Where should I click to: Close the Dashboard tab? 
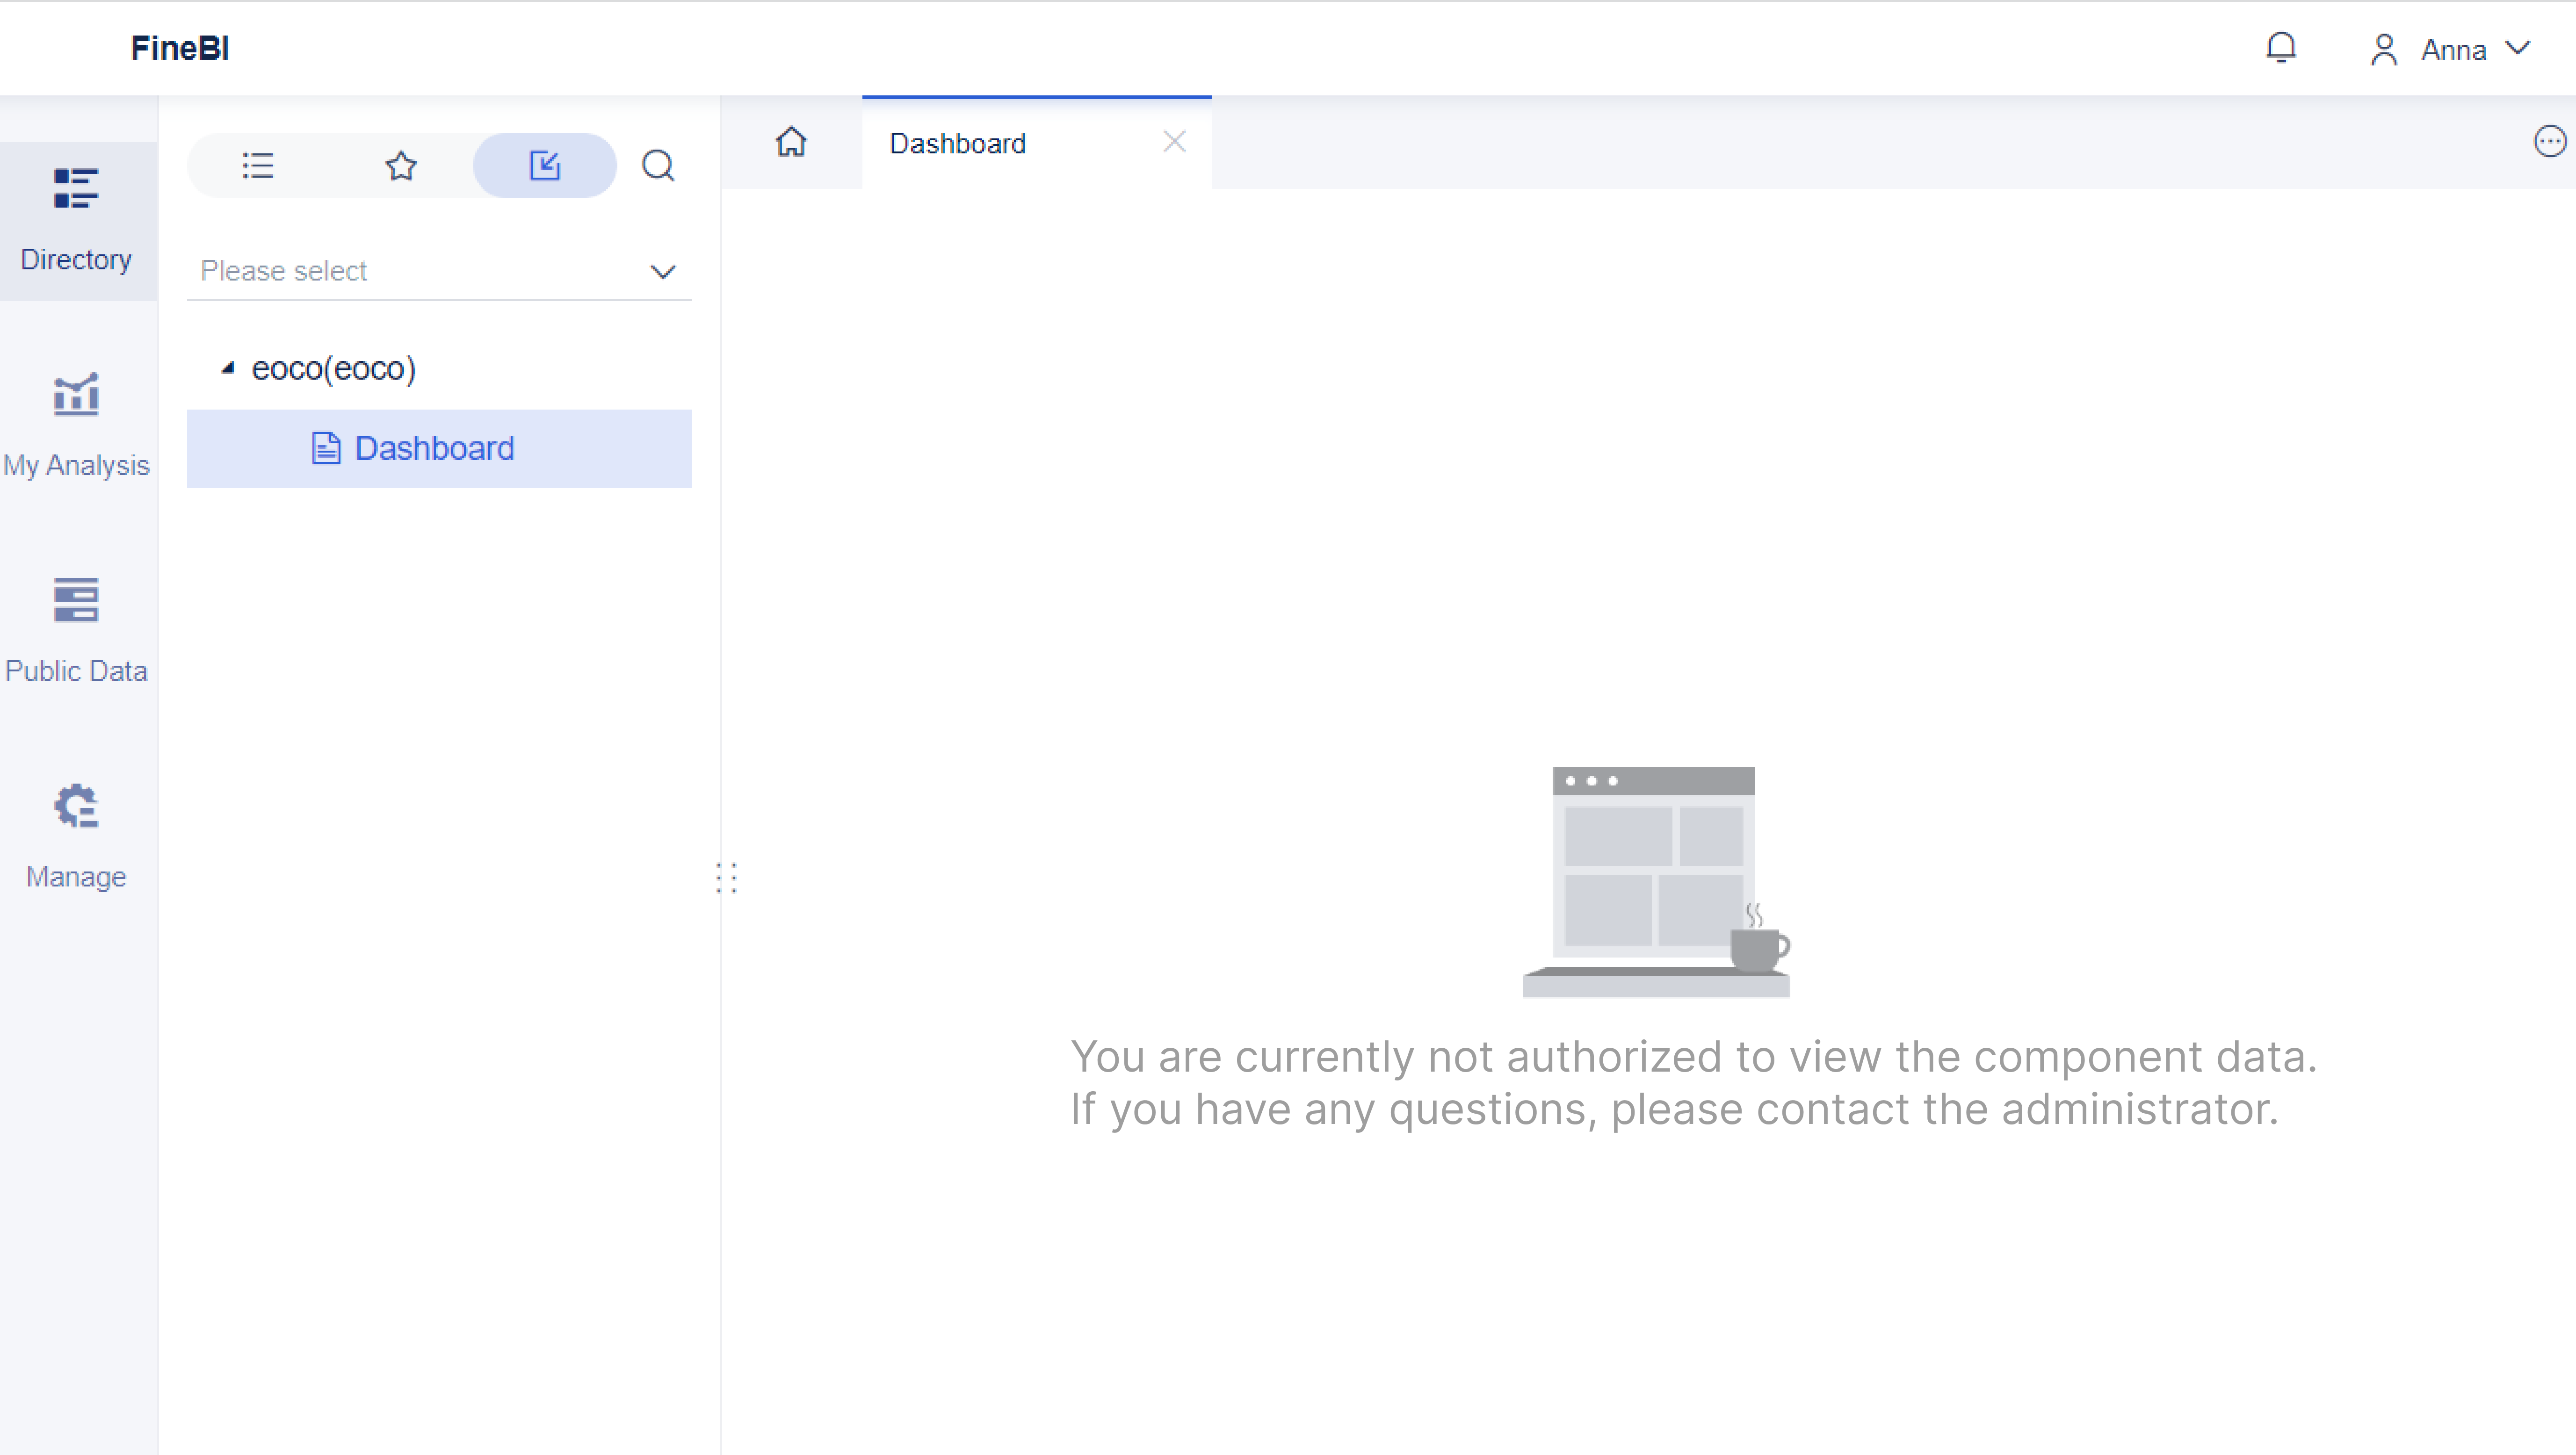coord(1174,141)
